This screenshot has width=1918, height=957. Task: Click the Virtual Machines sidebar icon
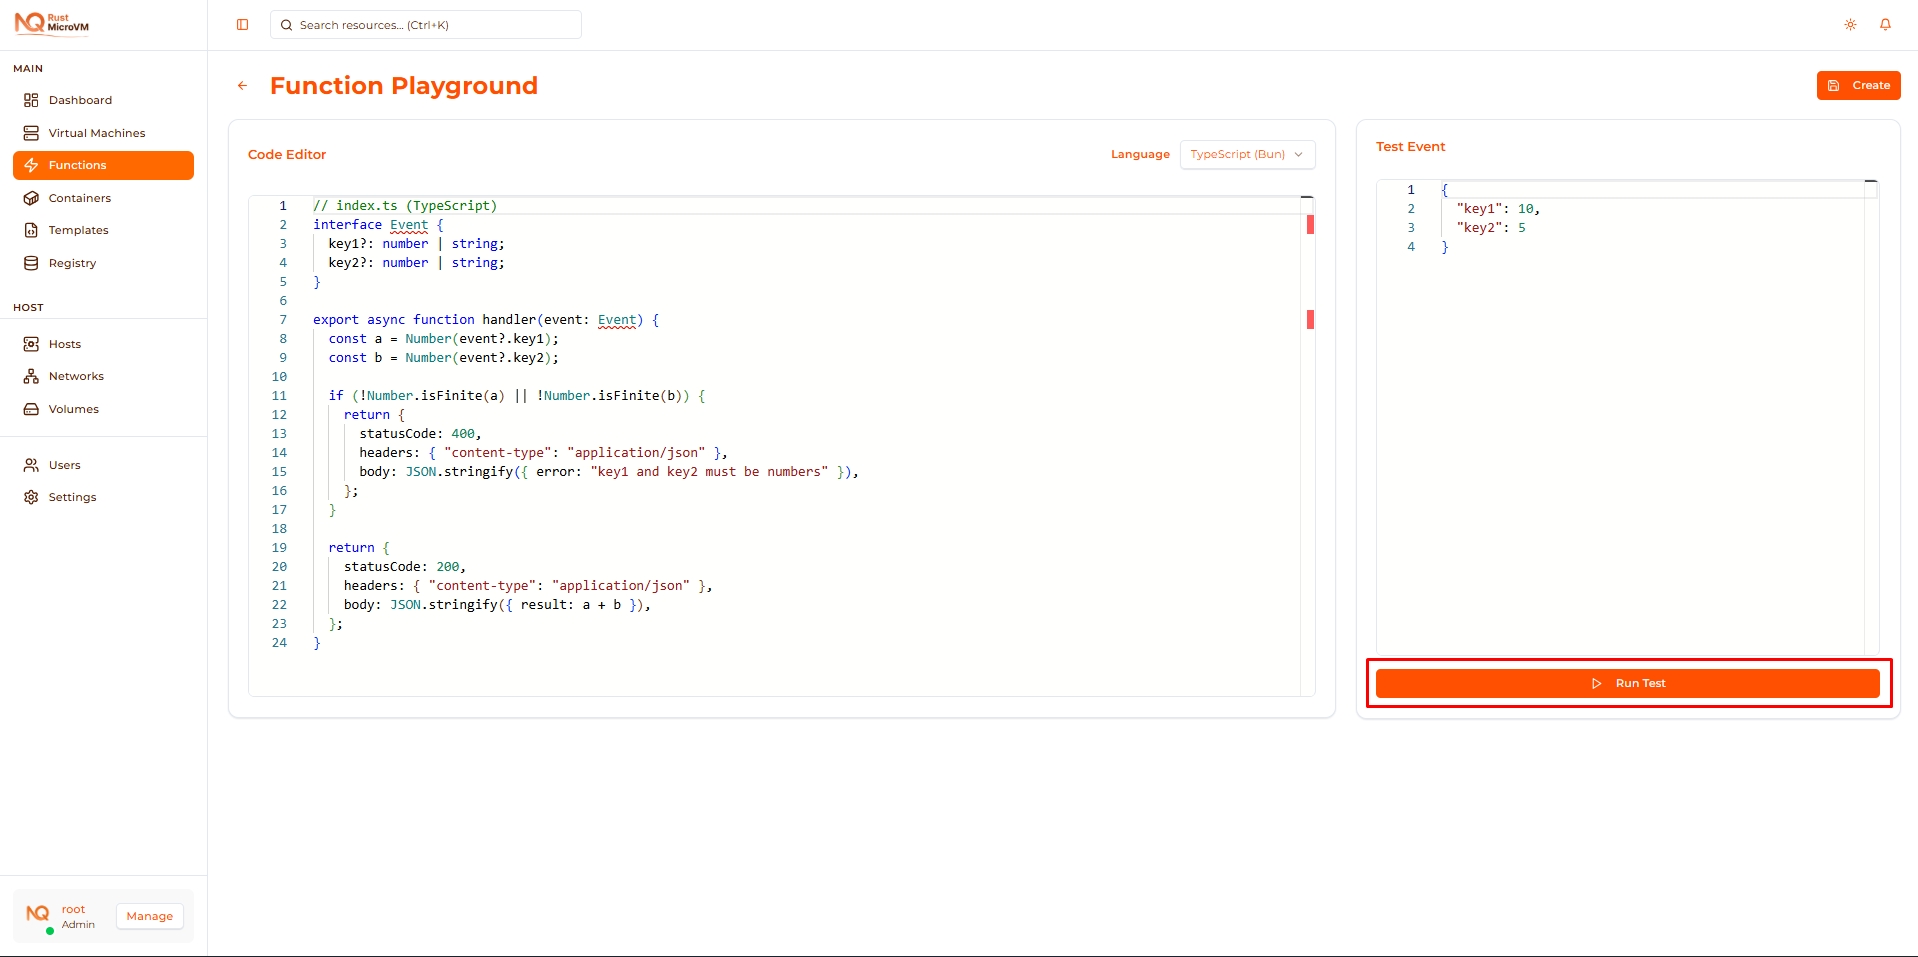click(31, 133)
